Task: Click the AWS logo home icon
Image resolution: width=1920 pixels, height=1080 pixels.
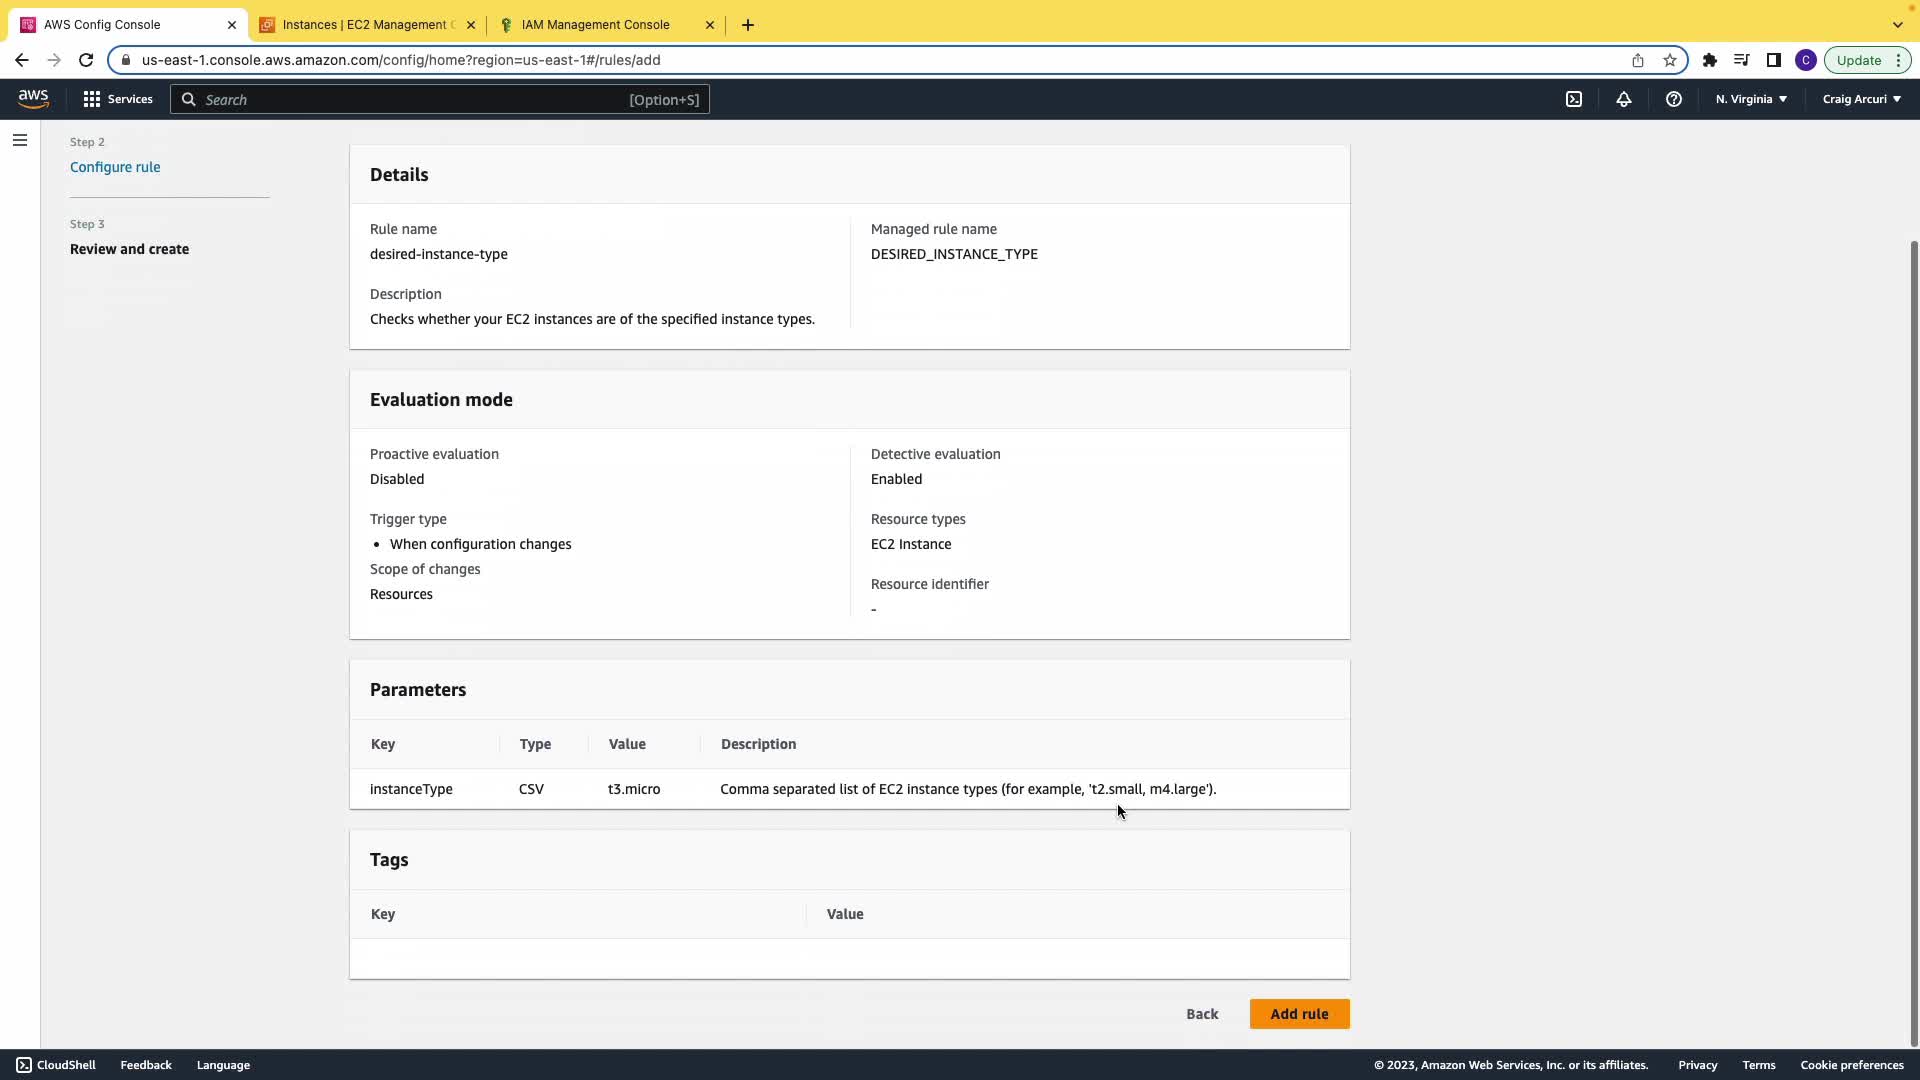Action: (33, 99)
